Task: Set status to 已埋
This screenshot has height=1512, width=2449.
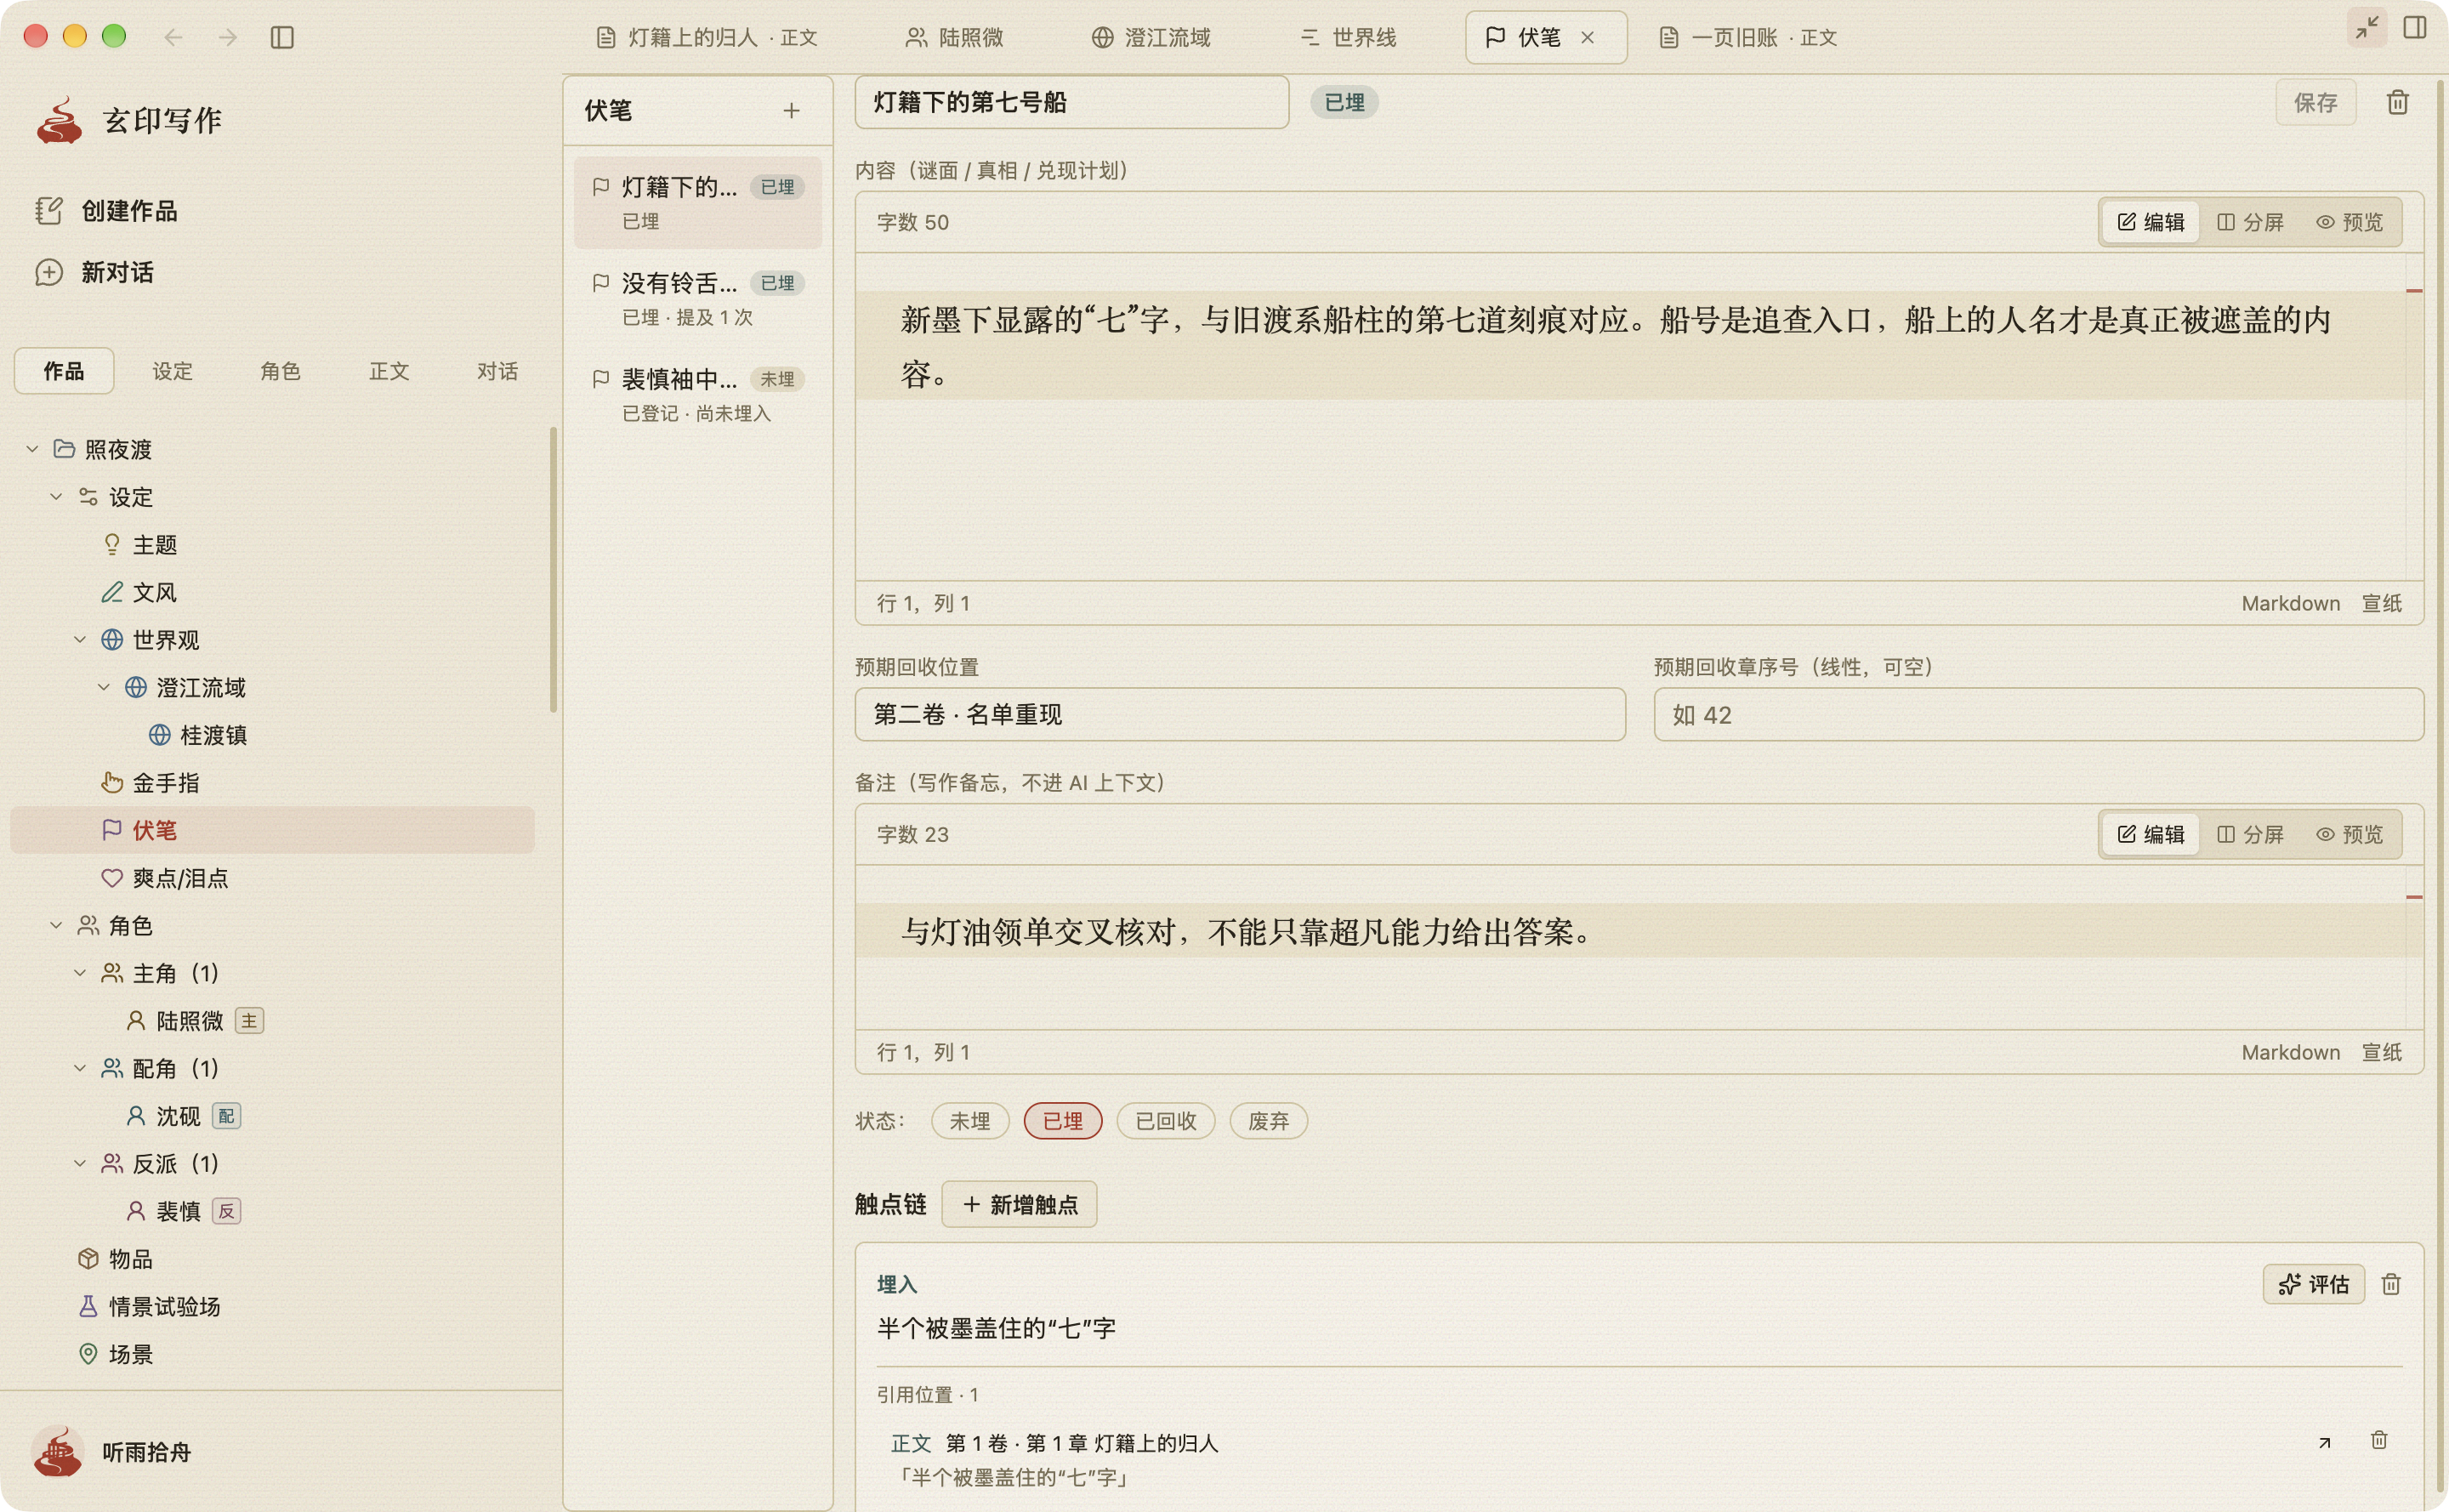Action: tap(1062, 1121)
